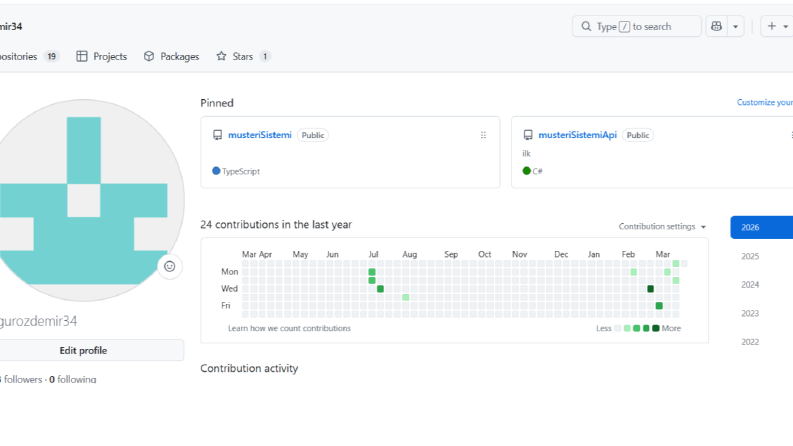The width and height of the screenshot is (793, 446).
Task: Click the TypeScript blue language dot
Action: (x=216, y=171)
